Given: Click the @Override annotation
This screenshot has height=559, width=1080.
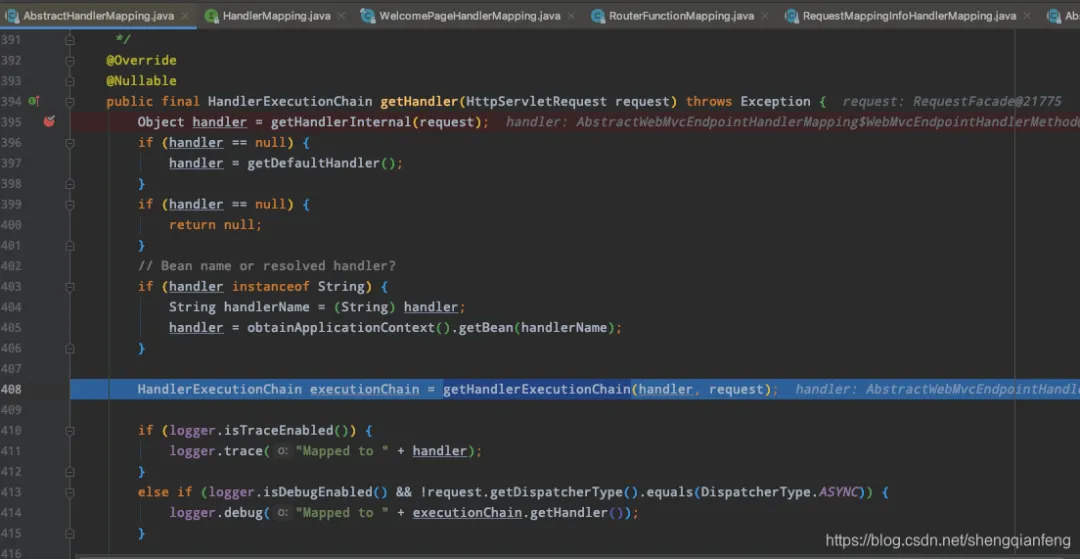Looking at the screenshot, I should (141, 61).
